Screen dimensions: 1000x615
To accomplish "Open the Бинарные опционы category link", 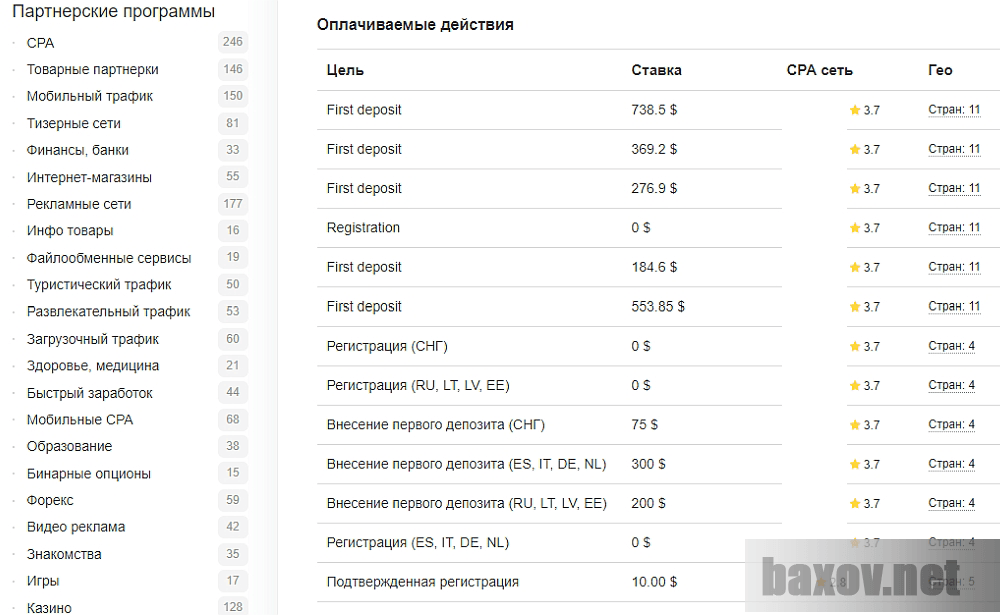I will pyautogui.click(x=88, y=473).
